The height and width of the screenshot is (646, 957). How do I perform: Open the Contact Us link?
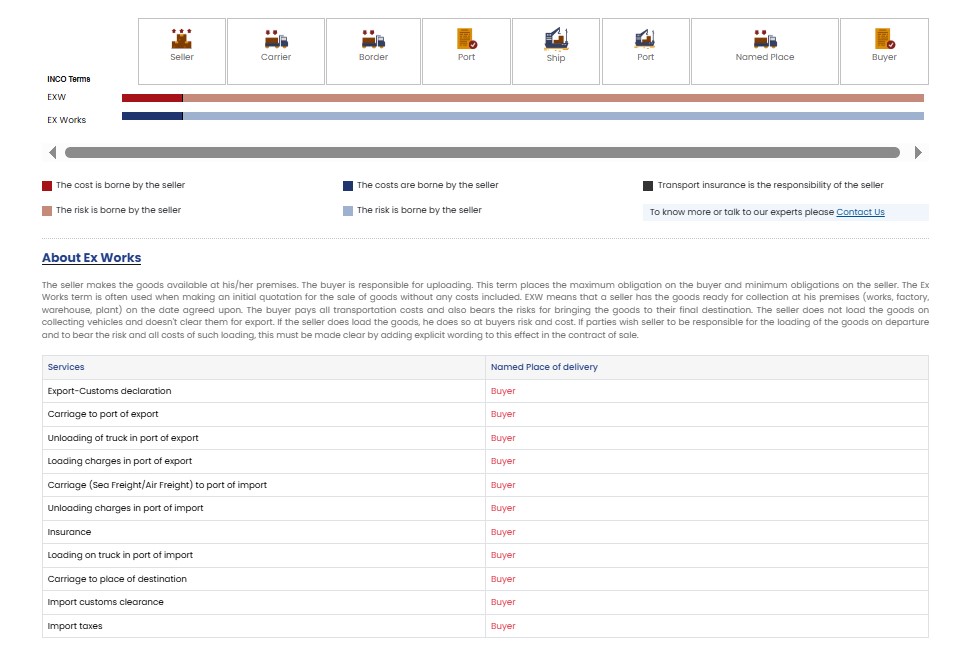click(x=860, y=212)
